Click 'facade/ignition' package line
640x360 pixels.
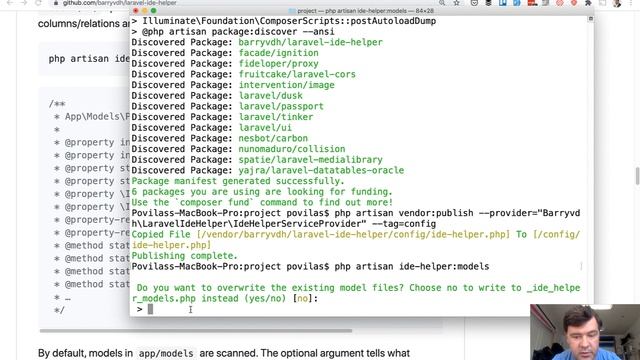[278, 53]
